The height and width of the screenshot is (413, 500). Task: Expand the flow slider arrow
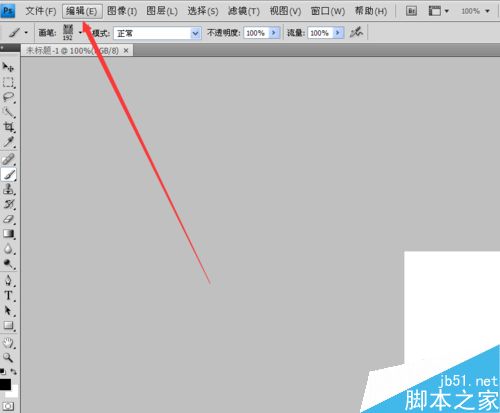pos(338,33)
